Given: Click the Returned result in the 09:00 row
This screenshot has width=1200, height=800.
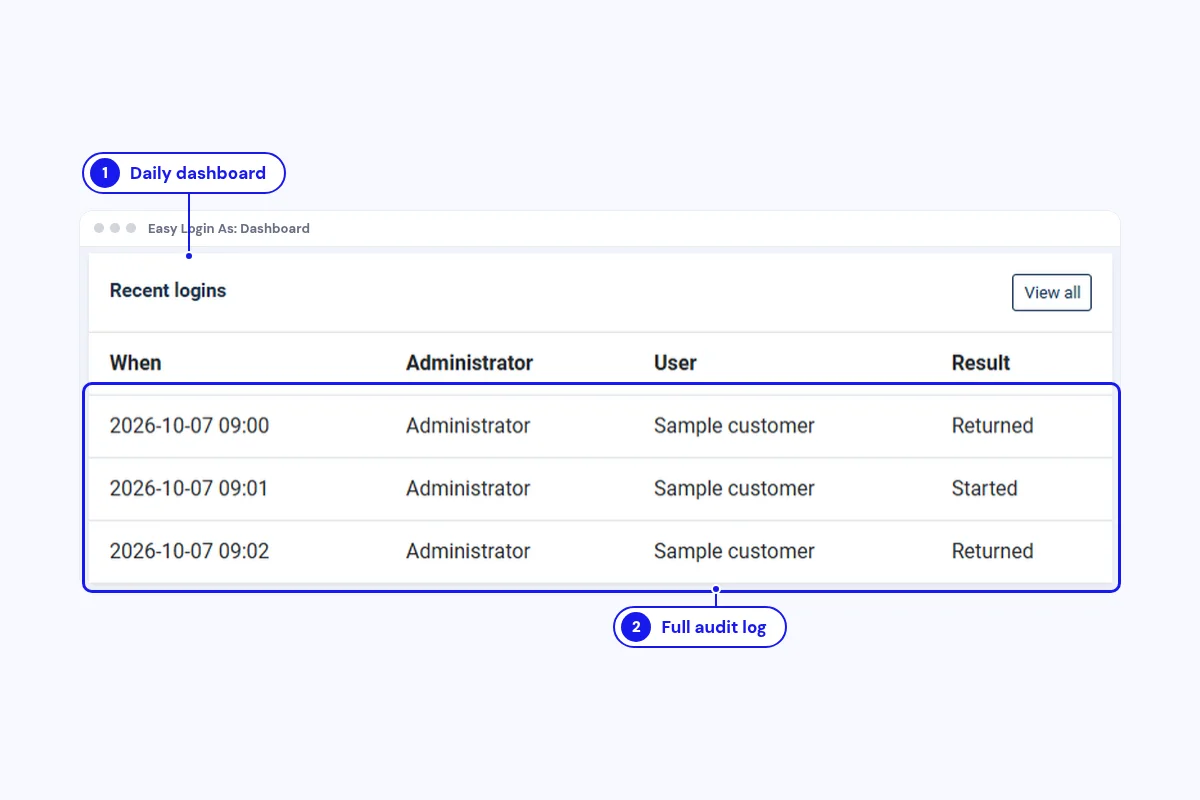Looking at the screenshot, I should [x=992, y=426].
